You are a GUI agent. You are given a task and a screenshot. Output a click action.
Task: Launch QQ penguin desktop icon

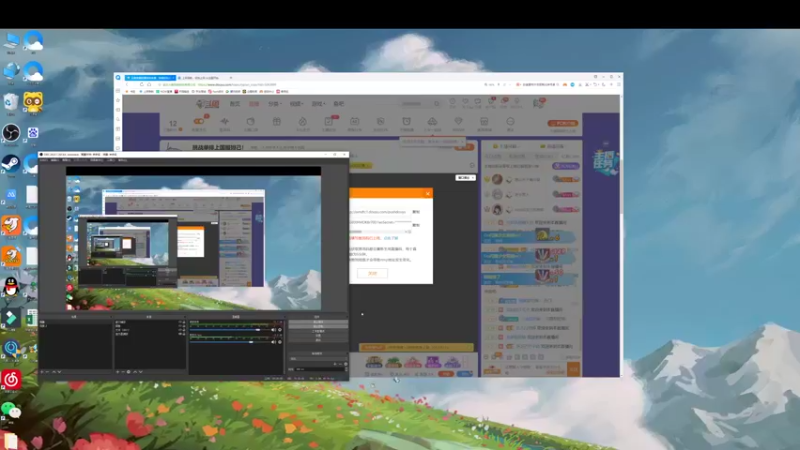click(x=11, y=287)
